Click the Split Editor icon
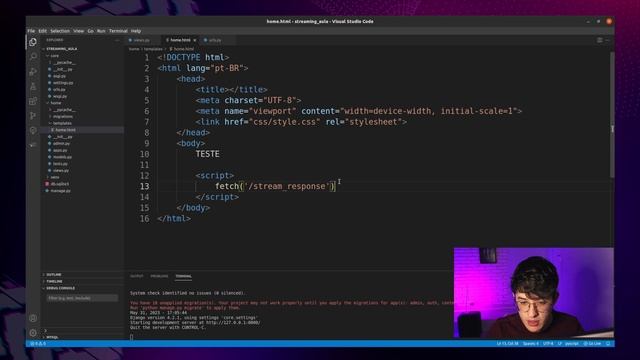Viewport: 640px width, 360px height. tap(600, 40)
